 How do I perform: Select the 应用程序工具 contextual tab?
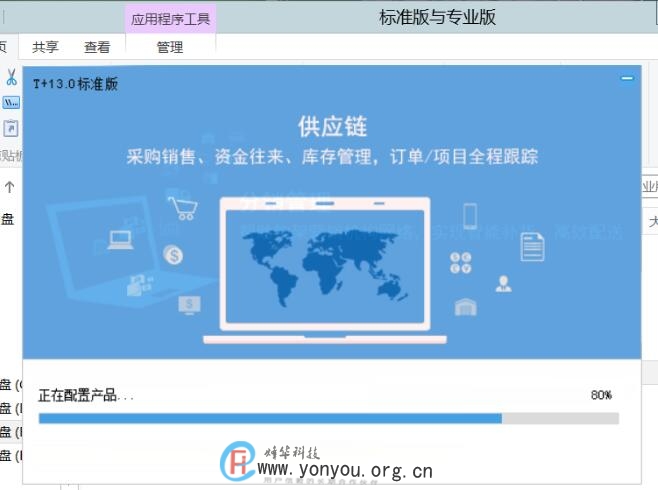(170, 19)
